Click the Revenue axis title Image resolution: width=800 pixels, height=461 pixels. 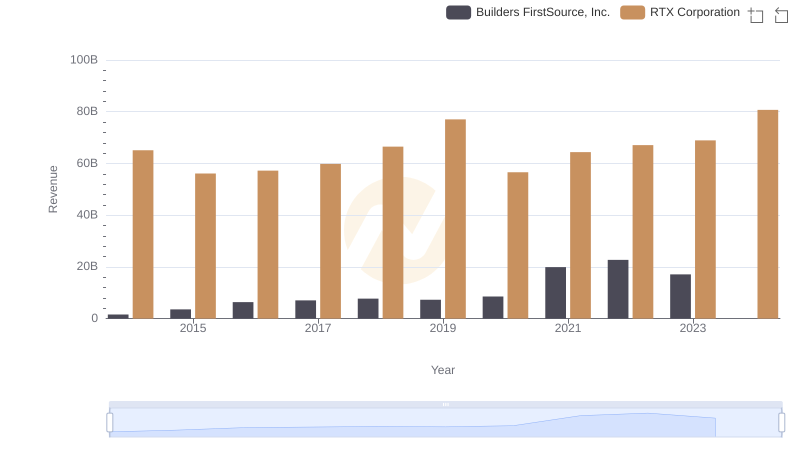53,189
